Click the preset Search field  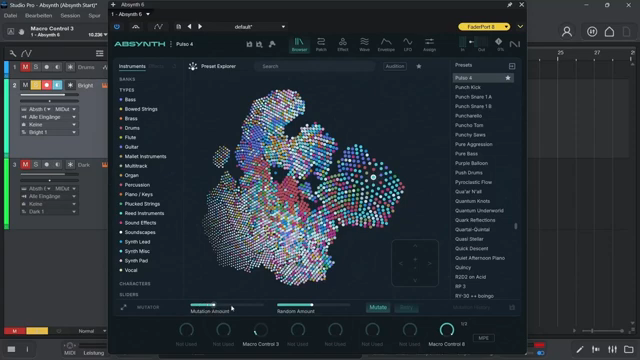314,66
